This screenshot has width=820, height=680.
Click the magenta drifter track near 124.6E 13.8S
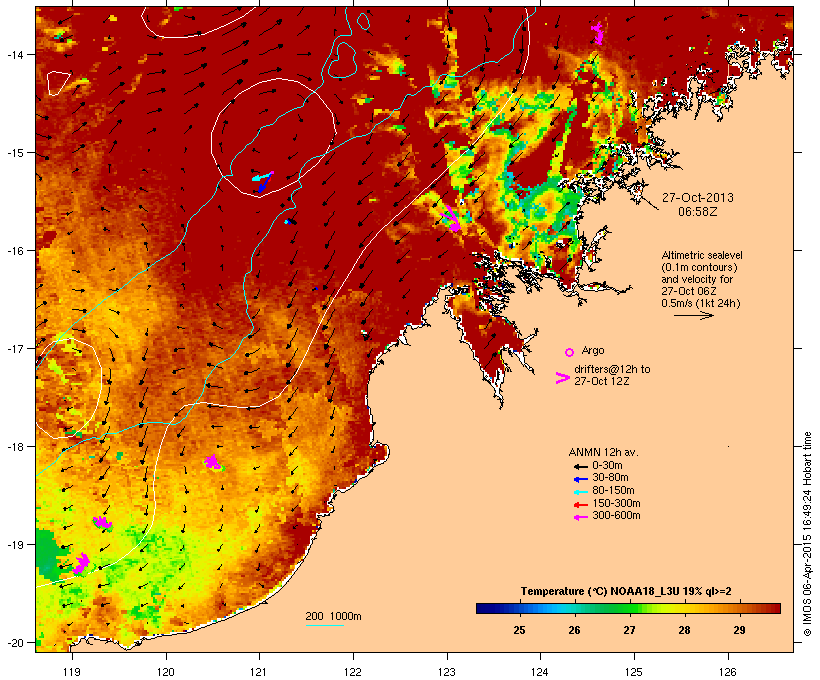597,33
